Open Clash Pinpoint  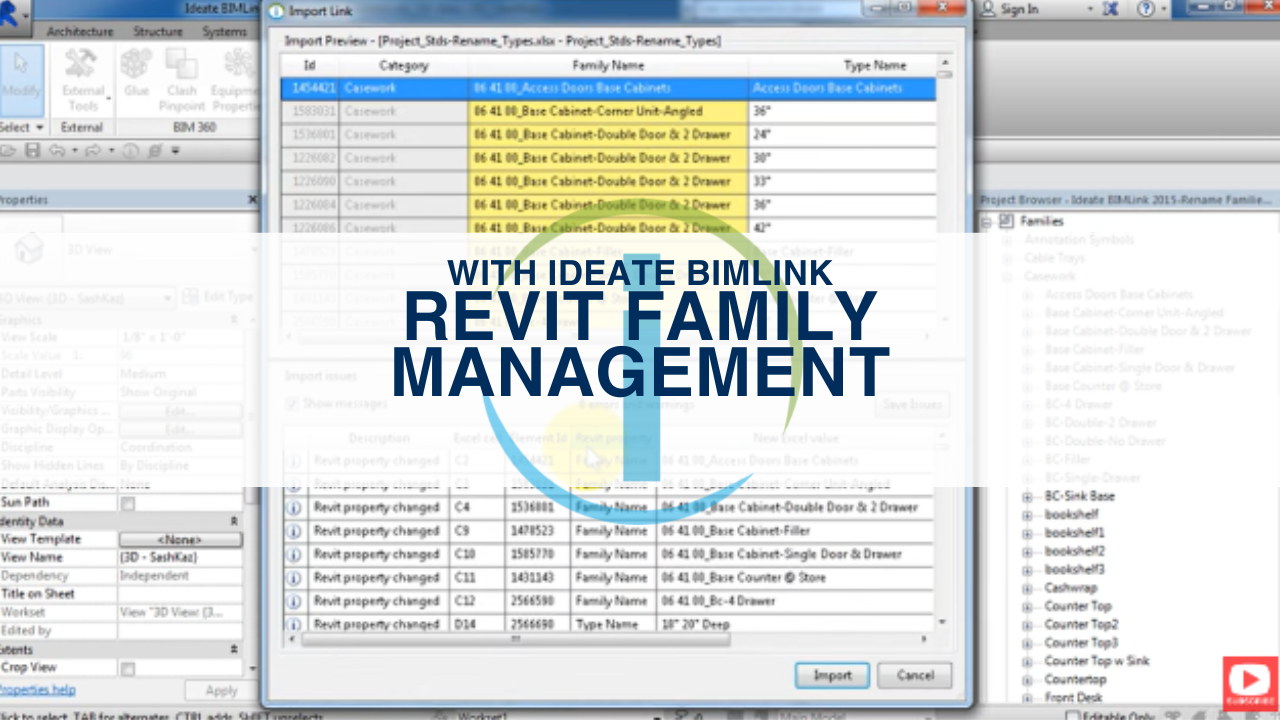[183, 85]
